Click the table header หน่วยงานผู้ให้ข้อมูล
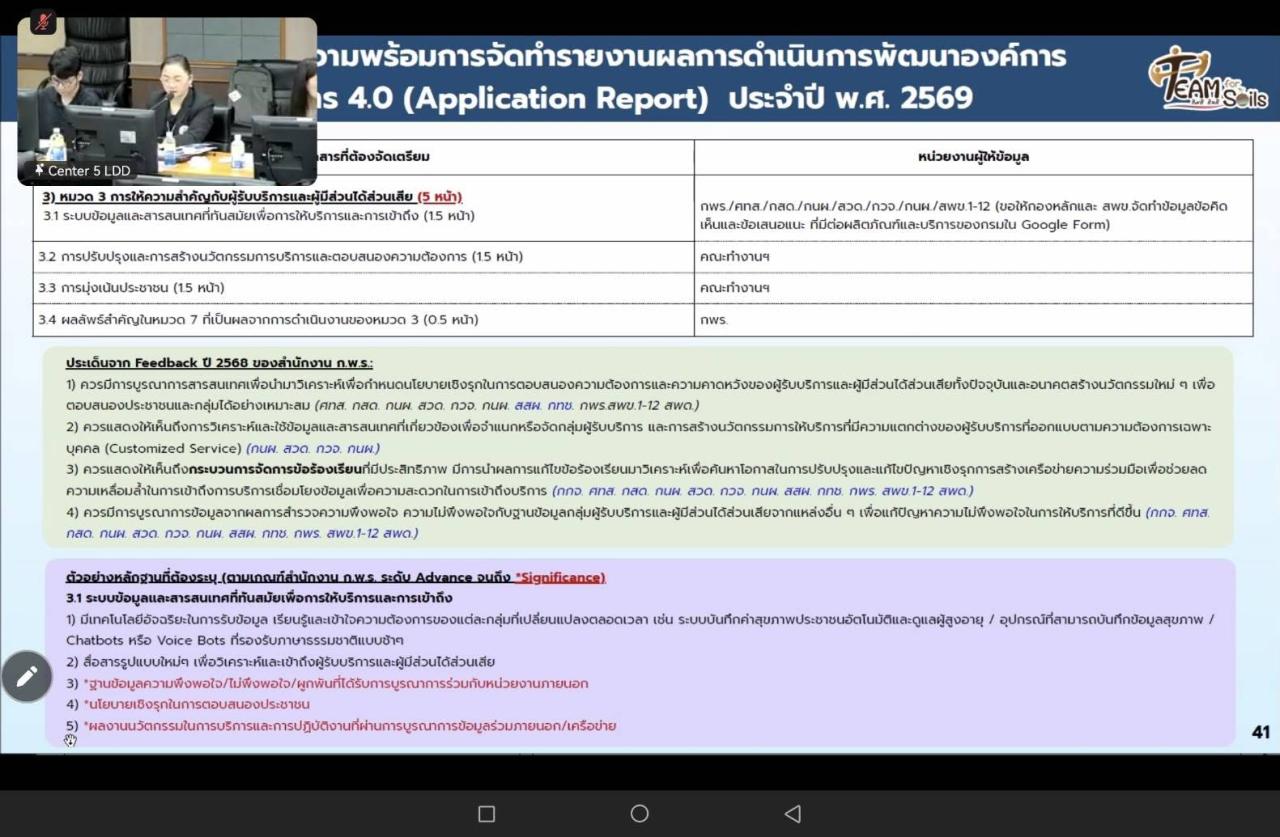The image size is (1280, 837). (973, 157)
